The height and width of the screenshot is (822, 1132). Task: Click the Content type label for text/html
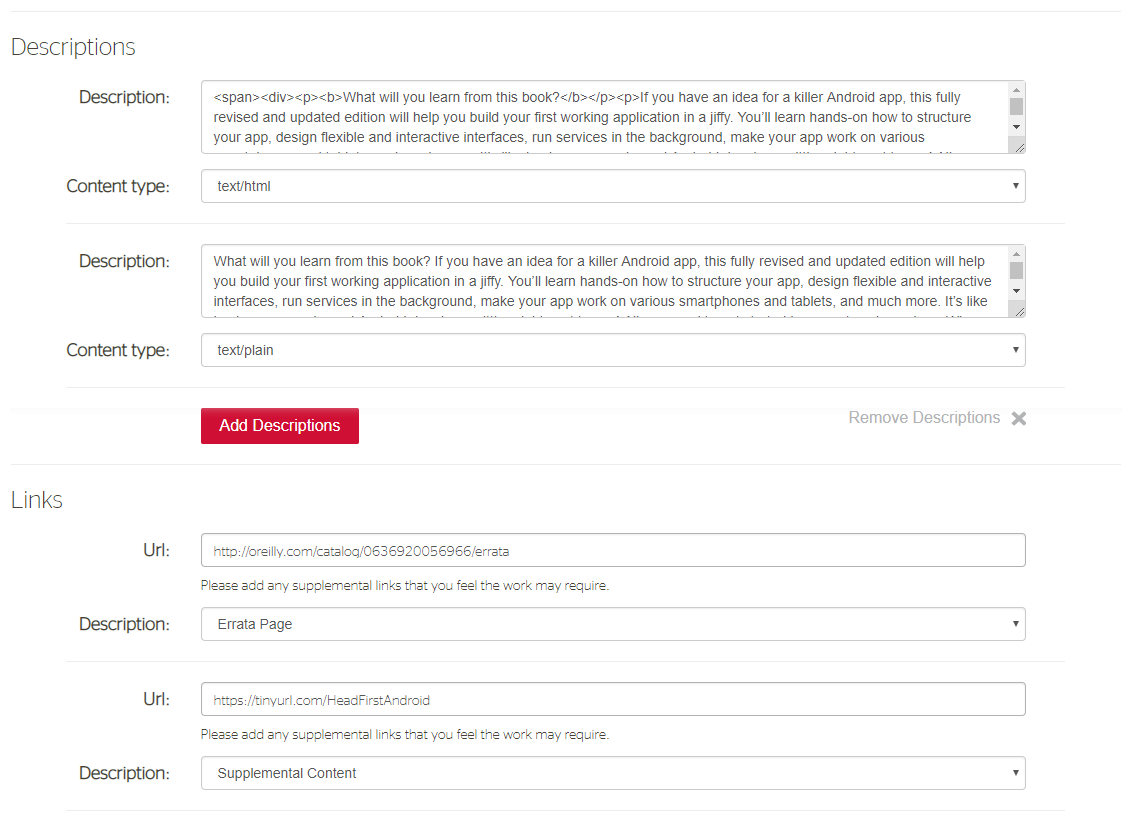click(118, 186)
